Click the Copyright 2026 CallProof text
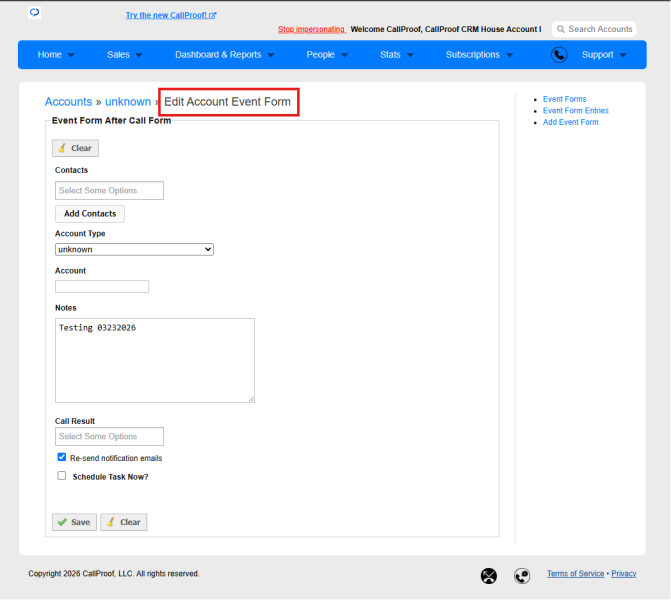Screen dimensions: 671x600 pos(113,573)
